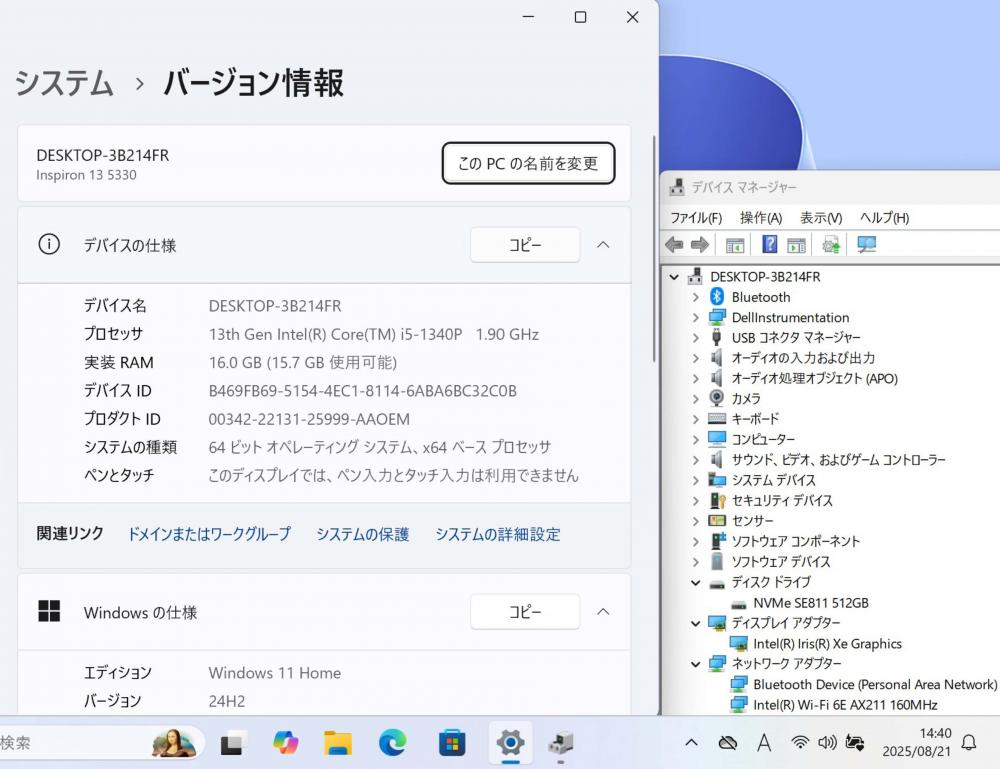The width and height of the screenshot is (1000, 769).
Task: Select the ソフトウェア コンポーネント tree item
Action: [795, 541]
